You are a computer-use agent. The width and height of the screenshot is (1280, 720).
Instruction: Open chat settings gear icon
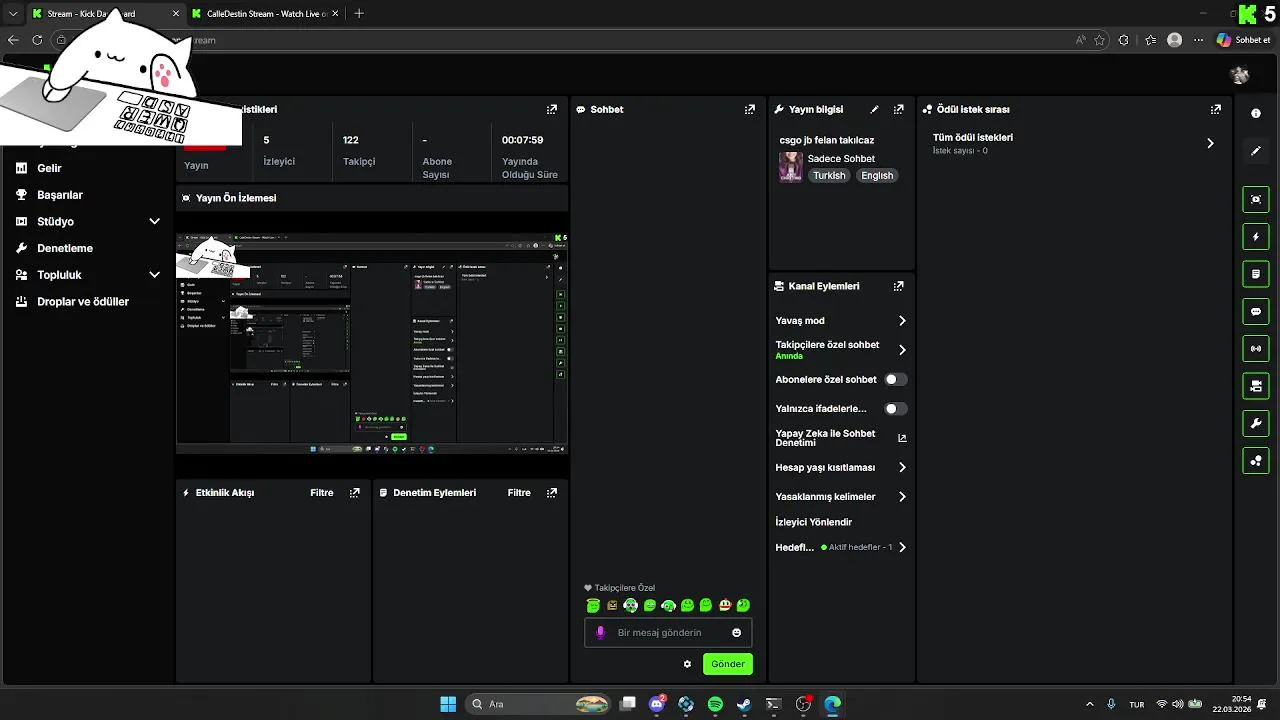click(x=687, y=664)
